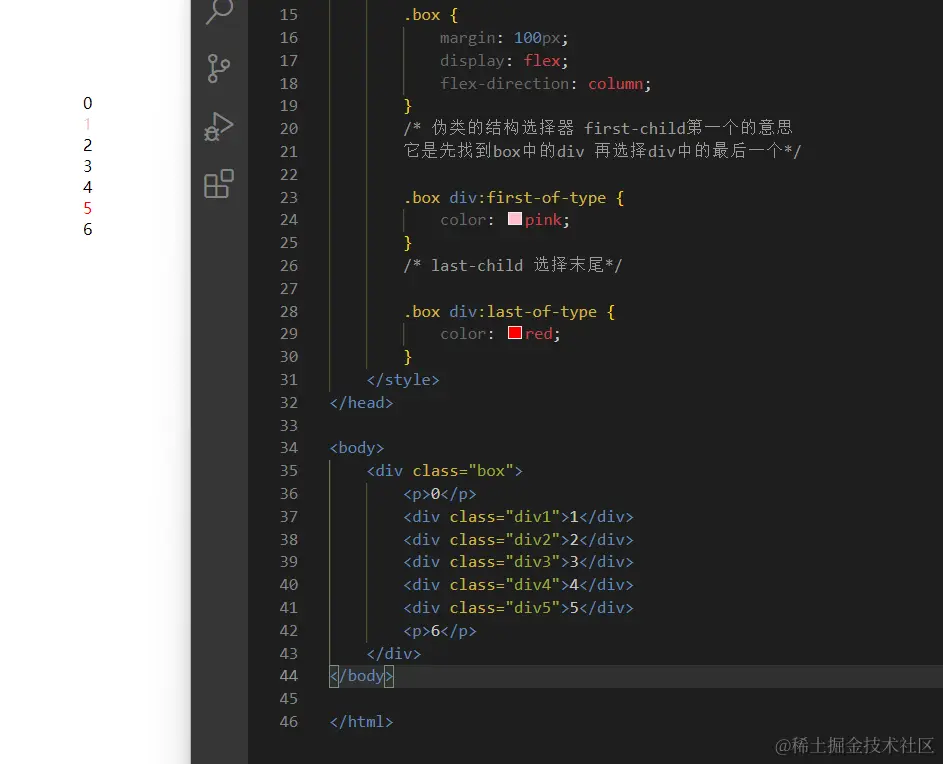Click the closing </body> tag
The image size is (943, 764).
tap(361, 676)
